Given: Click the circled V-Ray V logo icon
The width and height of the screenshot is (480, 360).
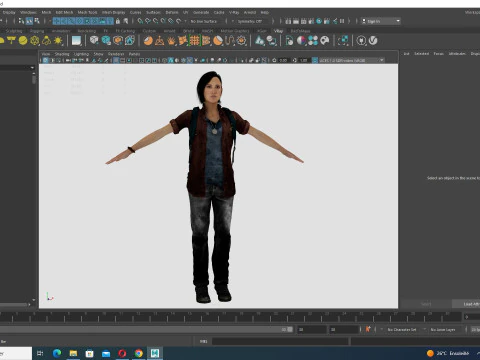Looking at the screenshot, I should click(373, 41).
